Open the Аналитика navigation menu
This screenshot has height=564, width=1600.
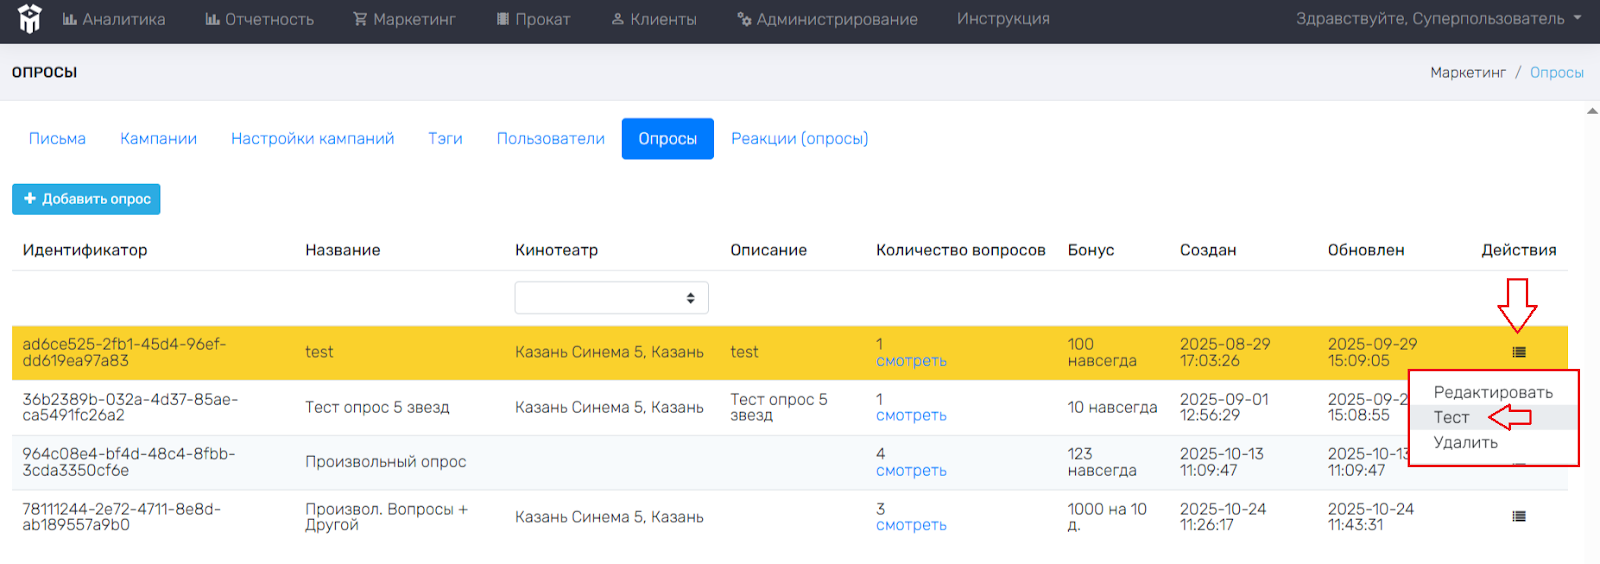coord(114,19)
